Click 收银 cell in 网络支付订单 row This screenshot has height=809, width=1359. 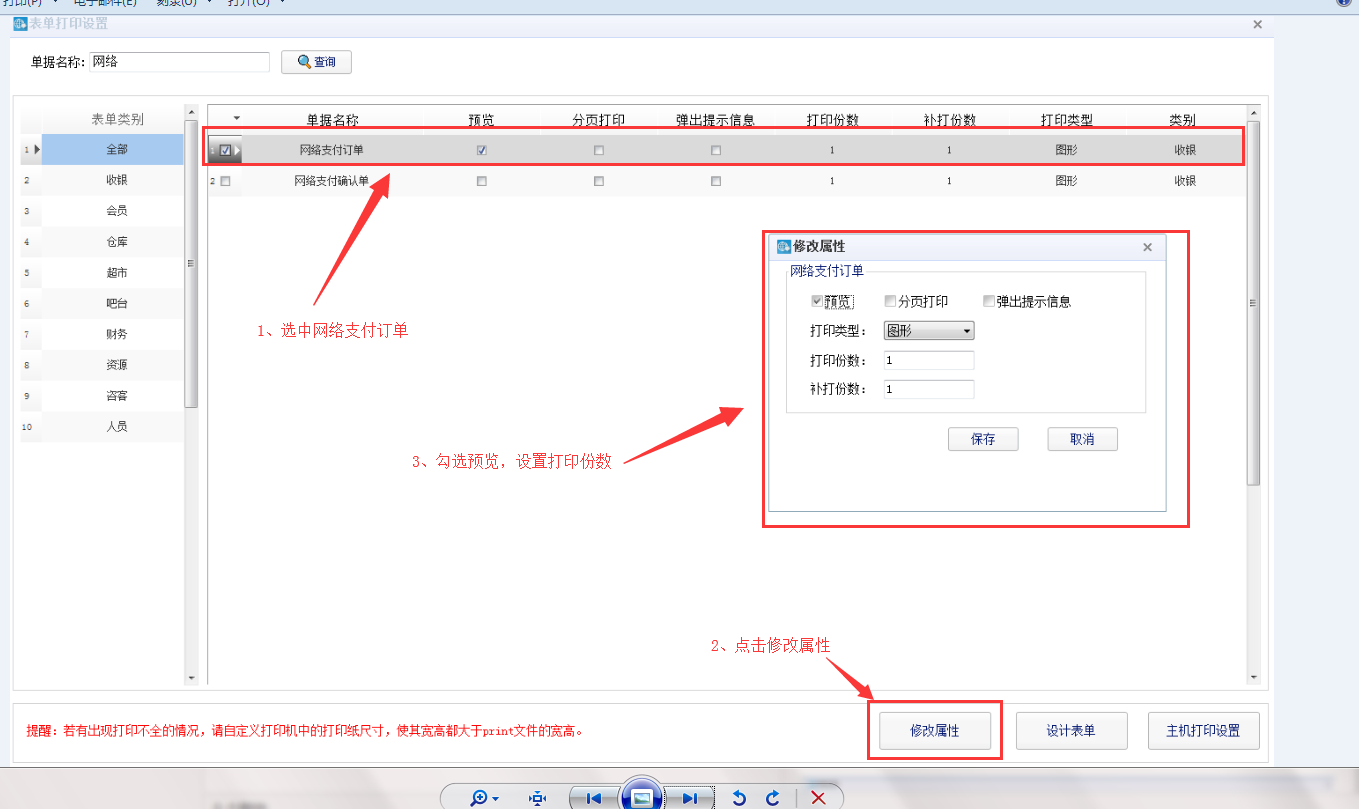coord(1185,151)
